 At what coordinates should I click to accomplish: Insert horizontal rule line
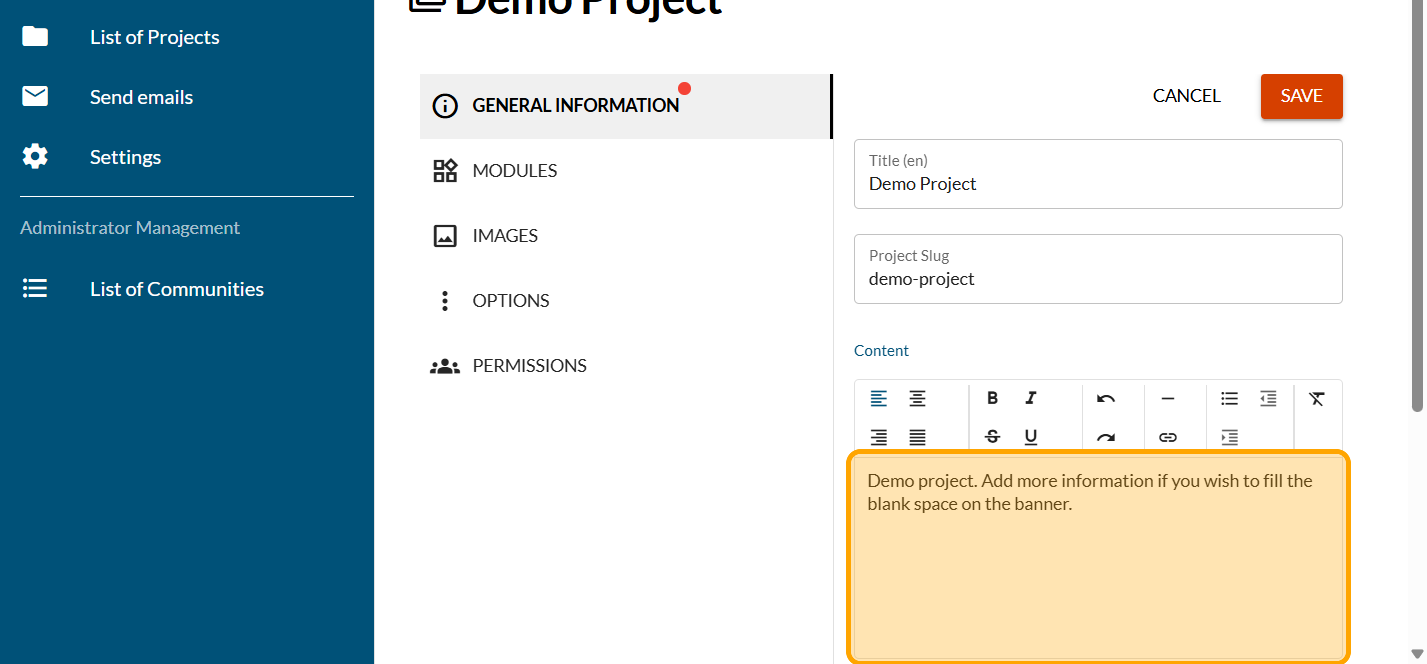tap(1167, 398)
